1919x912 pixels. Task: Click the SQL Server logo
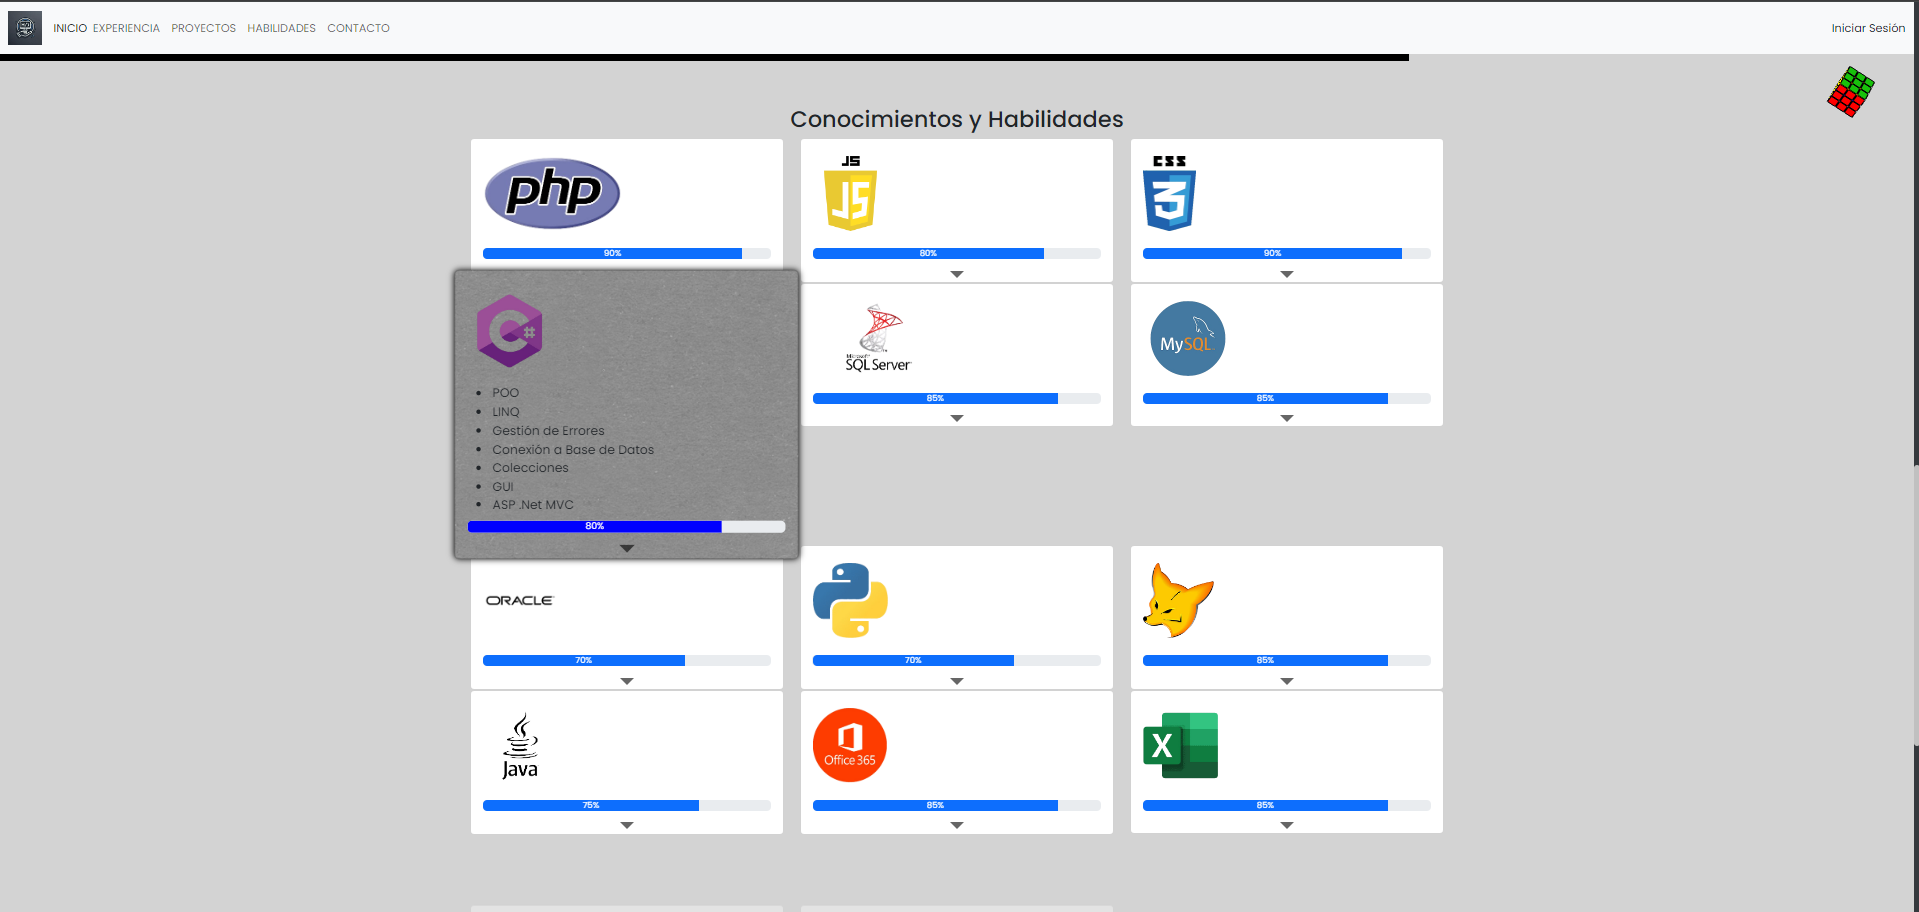(878, 338)
